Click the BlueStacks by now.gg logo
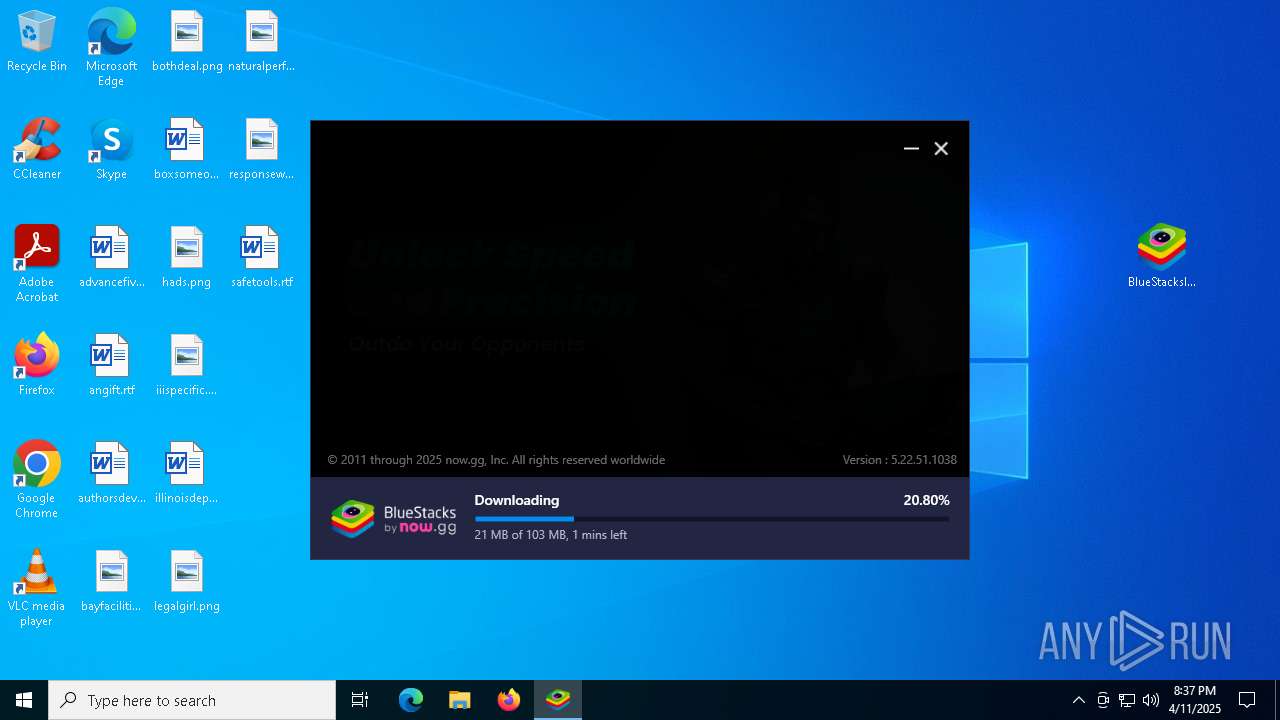This screenshot has width=1280, height=720. pos(394,518)
